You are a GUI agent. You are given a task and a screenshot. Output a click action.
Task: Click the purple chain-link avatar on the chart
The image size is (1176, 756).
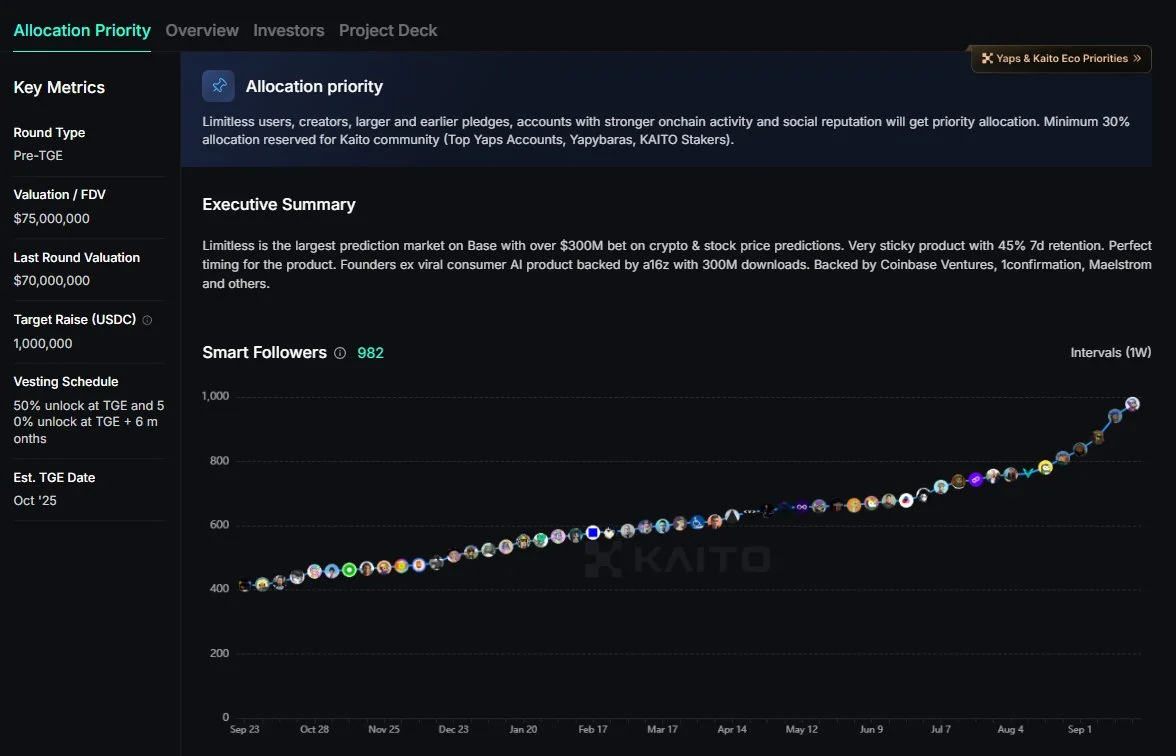[976, 480]
